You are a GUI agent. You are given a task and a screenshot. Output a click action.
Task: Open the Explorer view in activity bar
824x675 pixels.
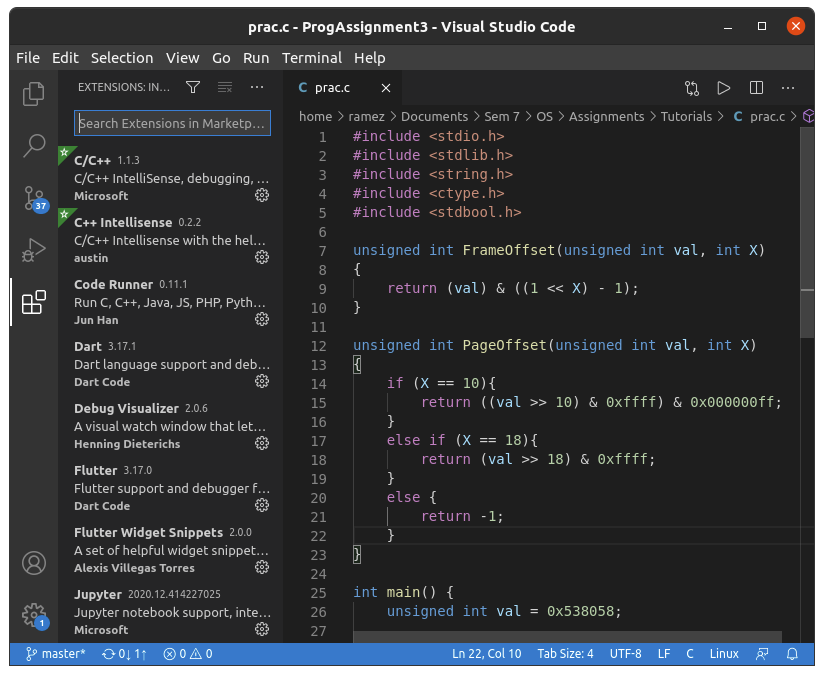point(34,94)
